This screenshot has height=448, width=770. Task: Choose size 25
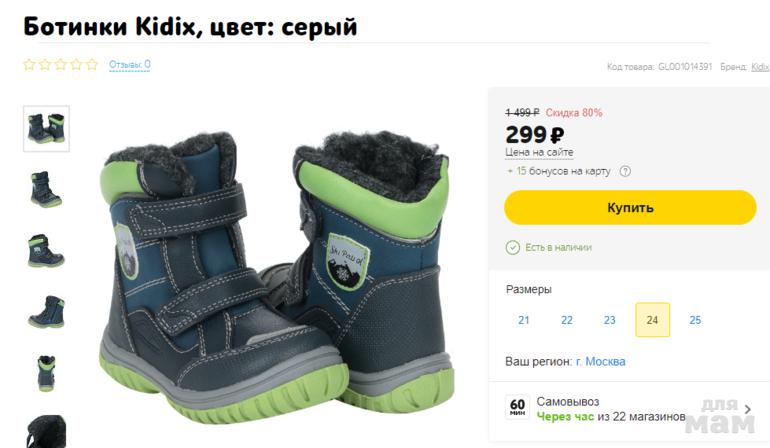pos(695,320)
